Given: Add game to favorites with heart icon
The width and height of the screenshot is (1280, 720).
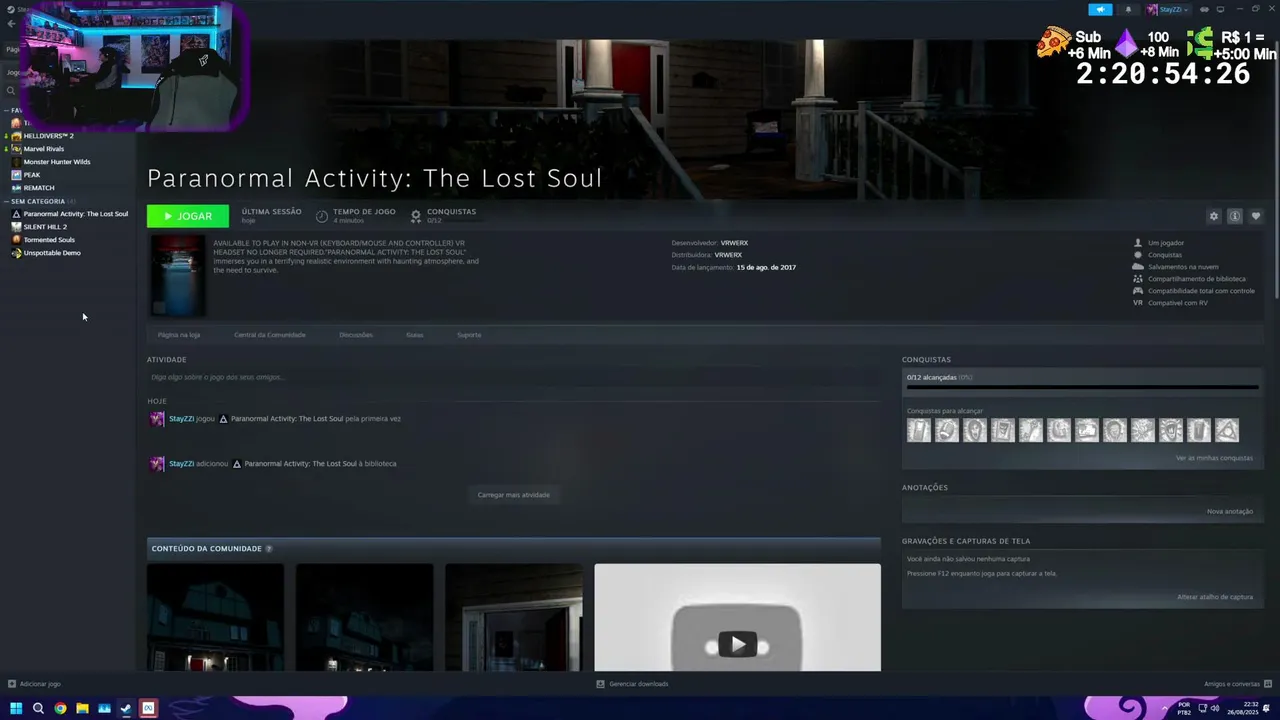Looking at the screenshot, I should tap(1256, 216).
